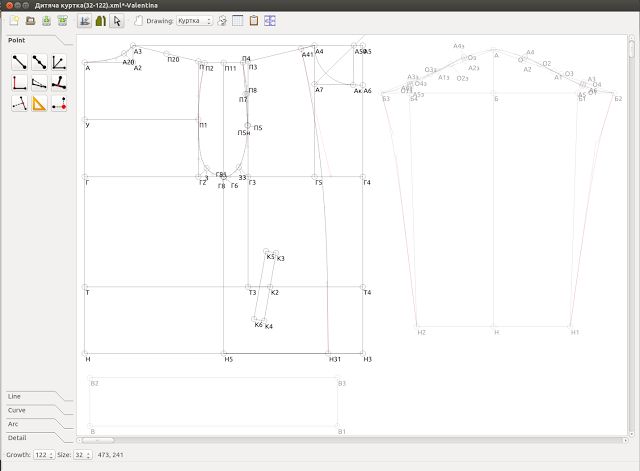Click the layout toolbar icon
The image size is (640, 471).
coord(270,21)
